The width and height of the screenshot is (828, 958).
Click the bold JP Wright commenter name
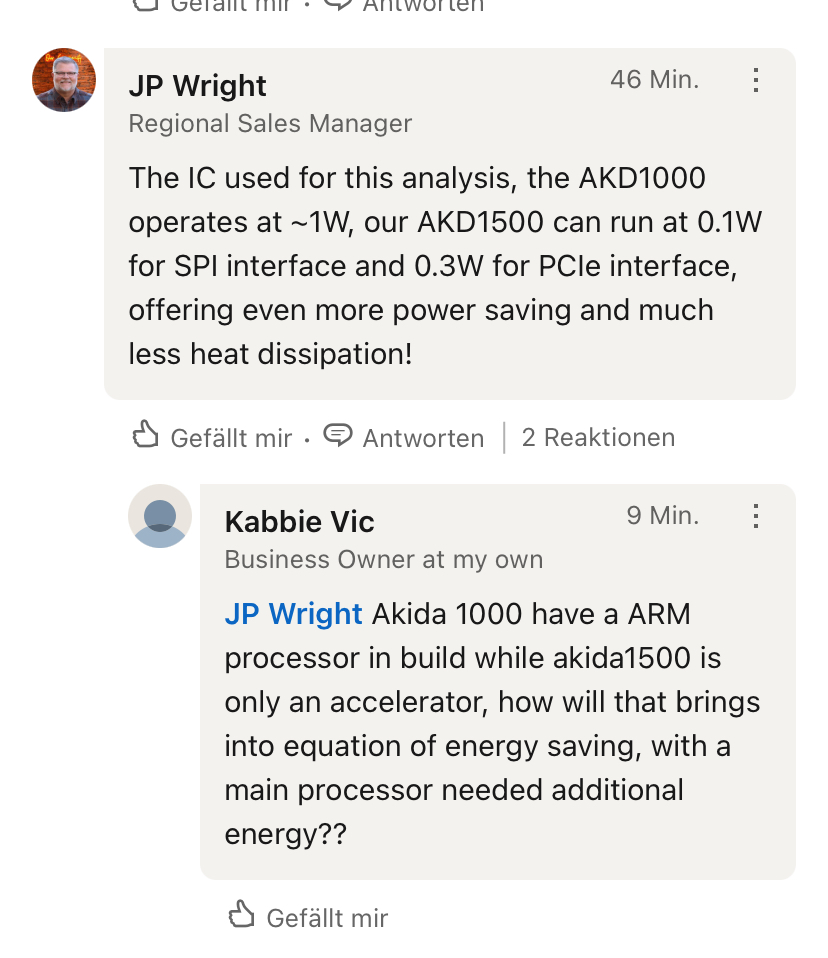[198, 86]
